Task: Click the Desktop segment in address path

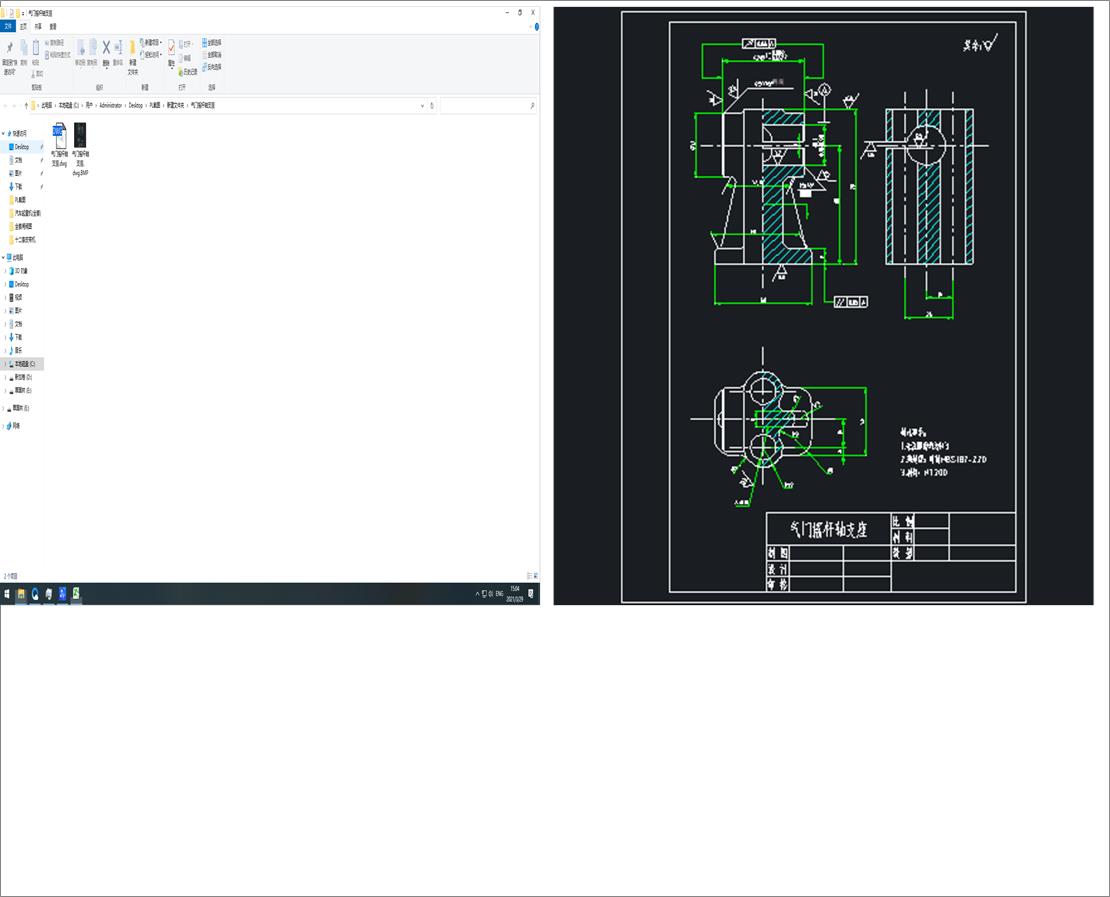Action: click(135, 105)
